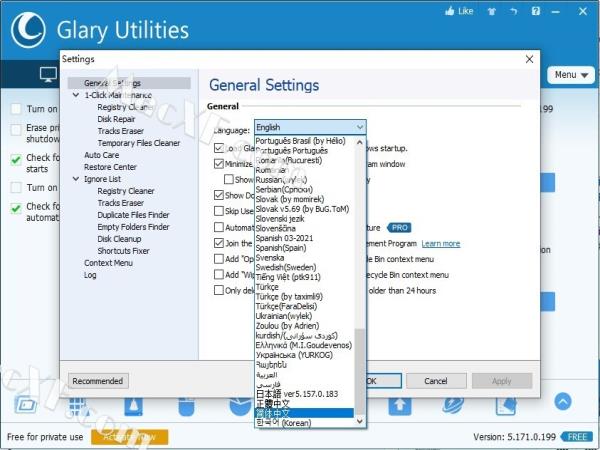The height and width of the screenshot is (450, 600).
Task: Click the circular up-chevron icon at bottom right
Action: point(562,401)
